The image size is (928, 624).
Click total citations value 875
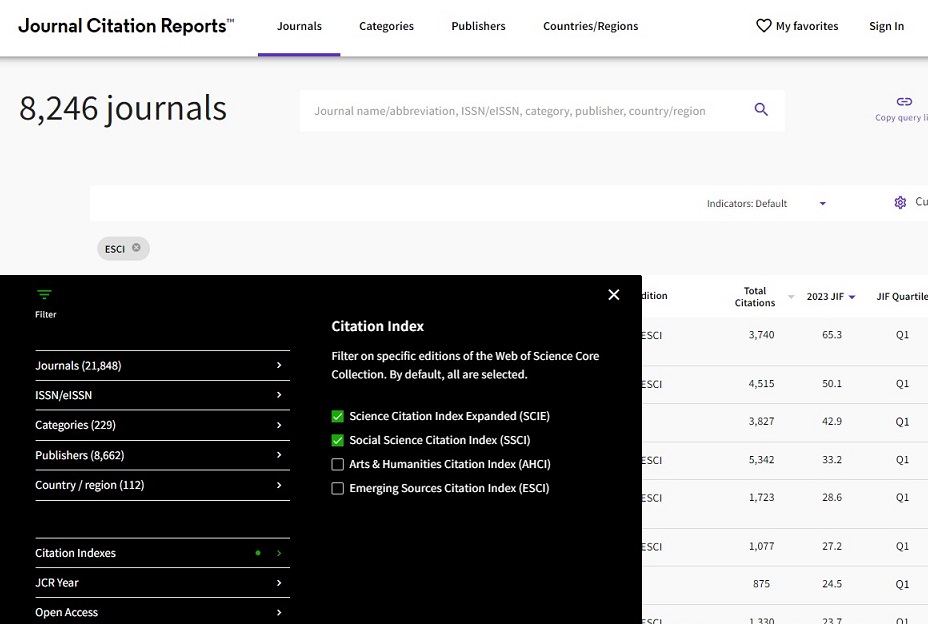[761, 584]
